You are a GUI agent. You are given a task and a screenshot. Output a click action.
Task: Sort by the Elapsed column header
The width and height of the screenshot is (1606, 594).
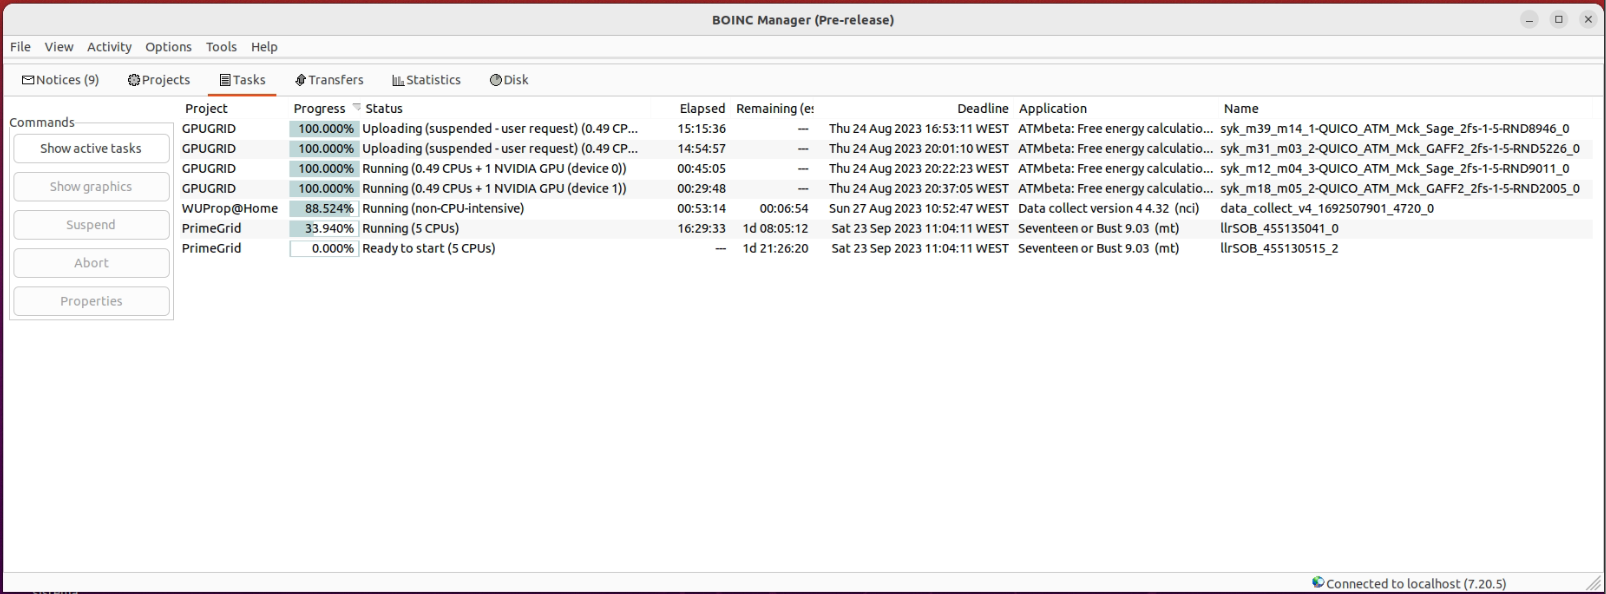click(x=702, y=108)
